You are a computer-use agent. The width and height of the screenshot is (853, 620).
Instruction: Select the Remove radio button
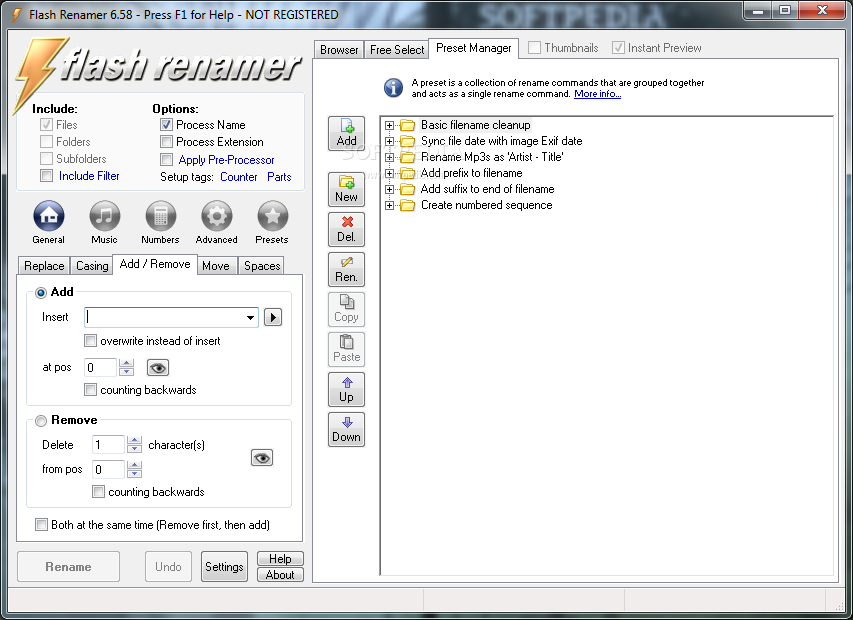(41, 420)
